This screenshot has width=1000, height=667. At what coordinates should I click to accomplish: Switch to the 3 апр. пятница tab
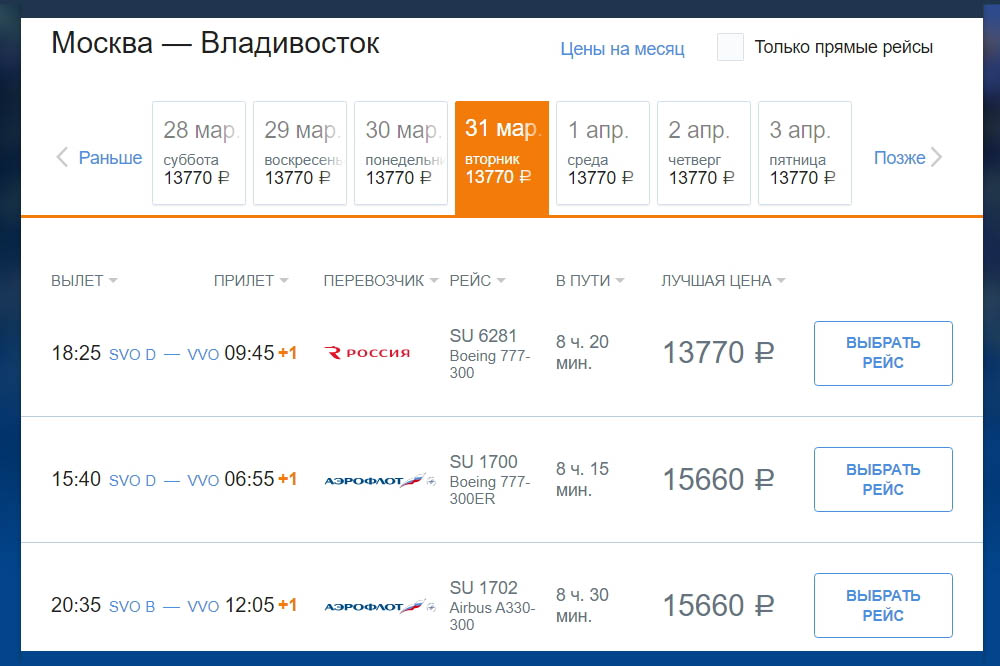(805, 153)
